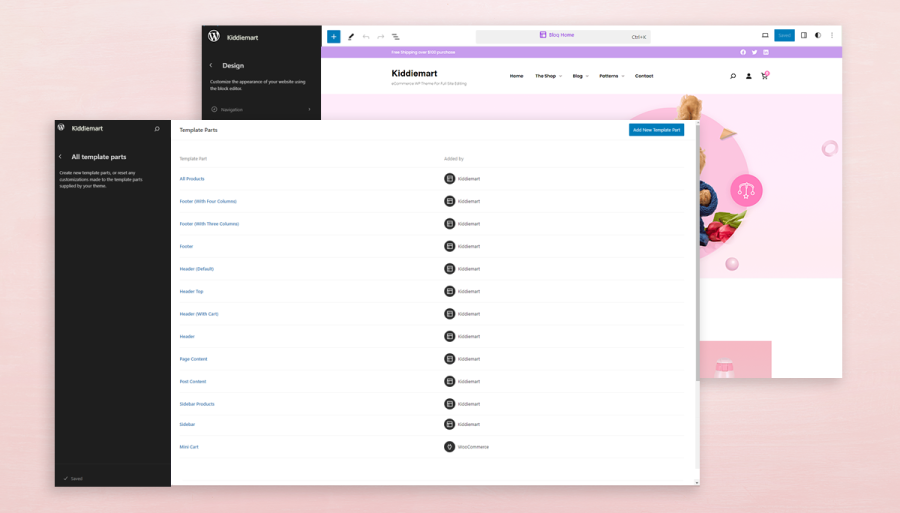900x513 pixels.
Task: Open the Header (With Cart) template part
Action: (x=199, y=314)
